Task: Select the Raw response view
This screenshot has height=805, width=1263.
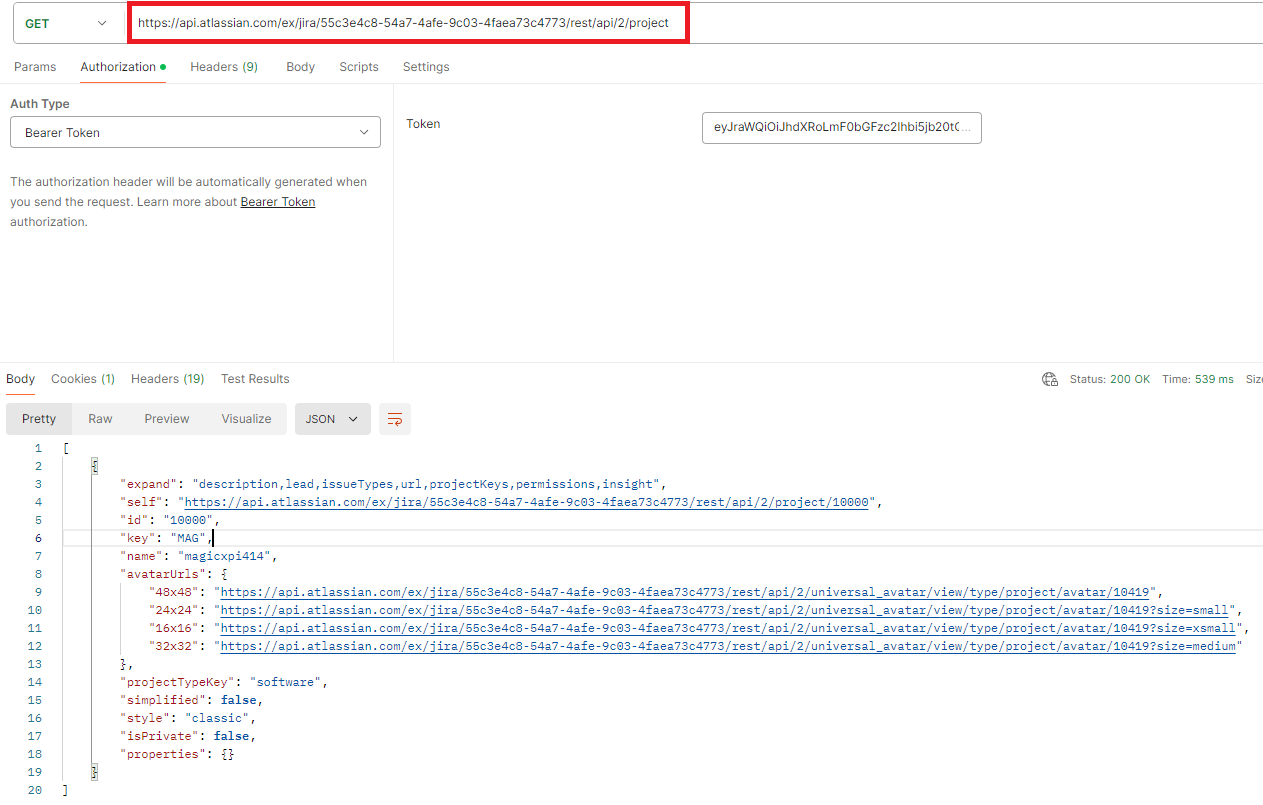Action: click(x=100, y=419)
